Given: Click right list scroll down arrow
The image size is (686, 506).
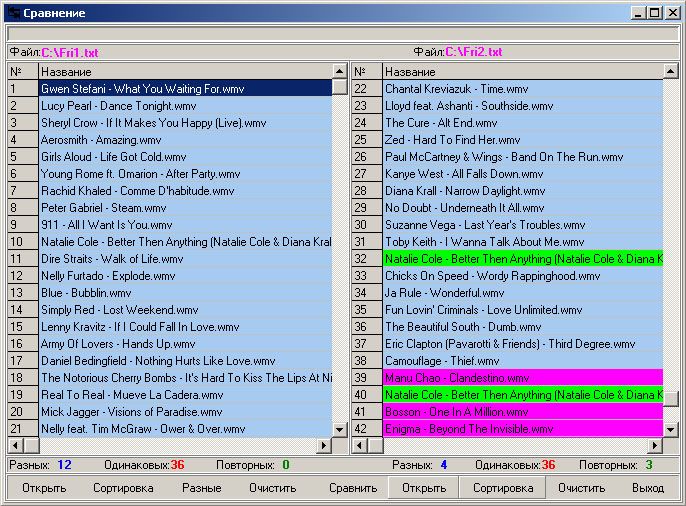Looking at the screenshot, I should tap(670, 429).
